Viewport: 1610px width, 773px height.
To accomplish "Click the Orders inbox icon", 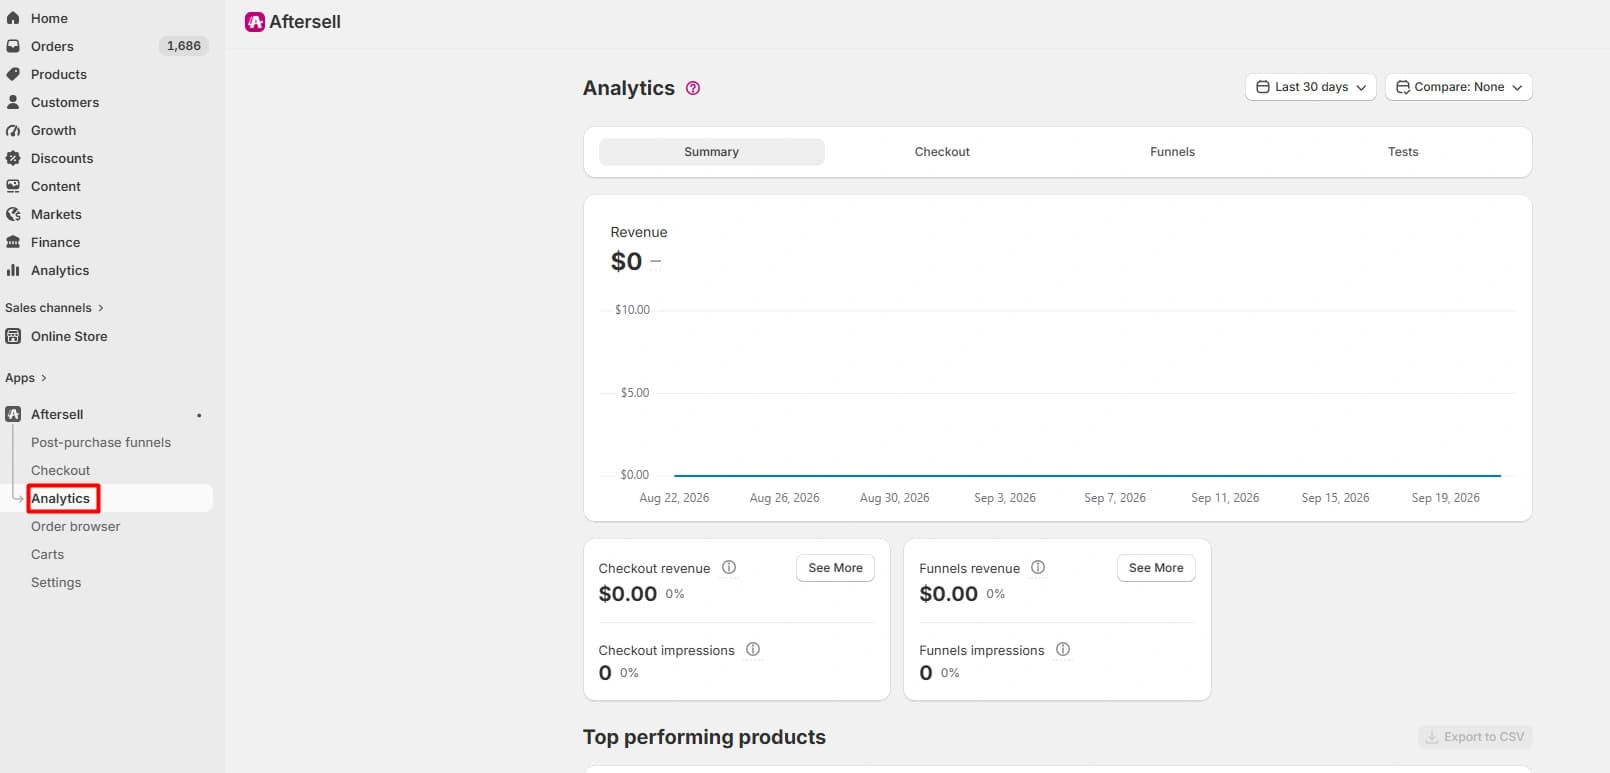I will pos(13,46).
